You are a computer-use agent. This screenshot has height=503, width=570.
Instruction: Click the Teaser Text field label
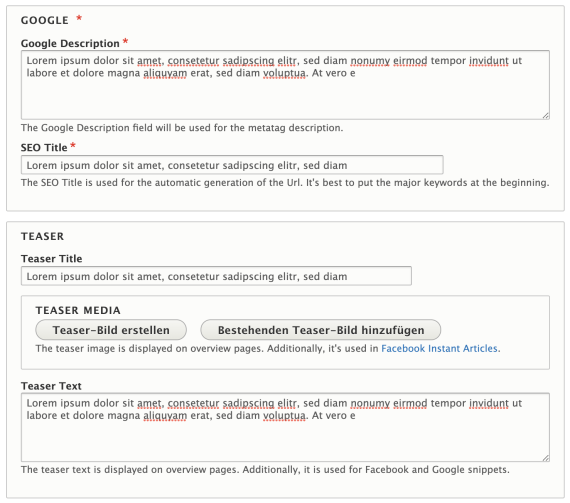[x=51, y=386]
